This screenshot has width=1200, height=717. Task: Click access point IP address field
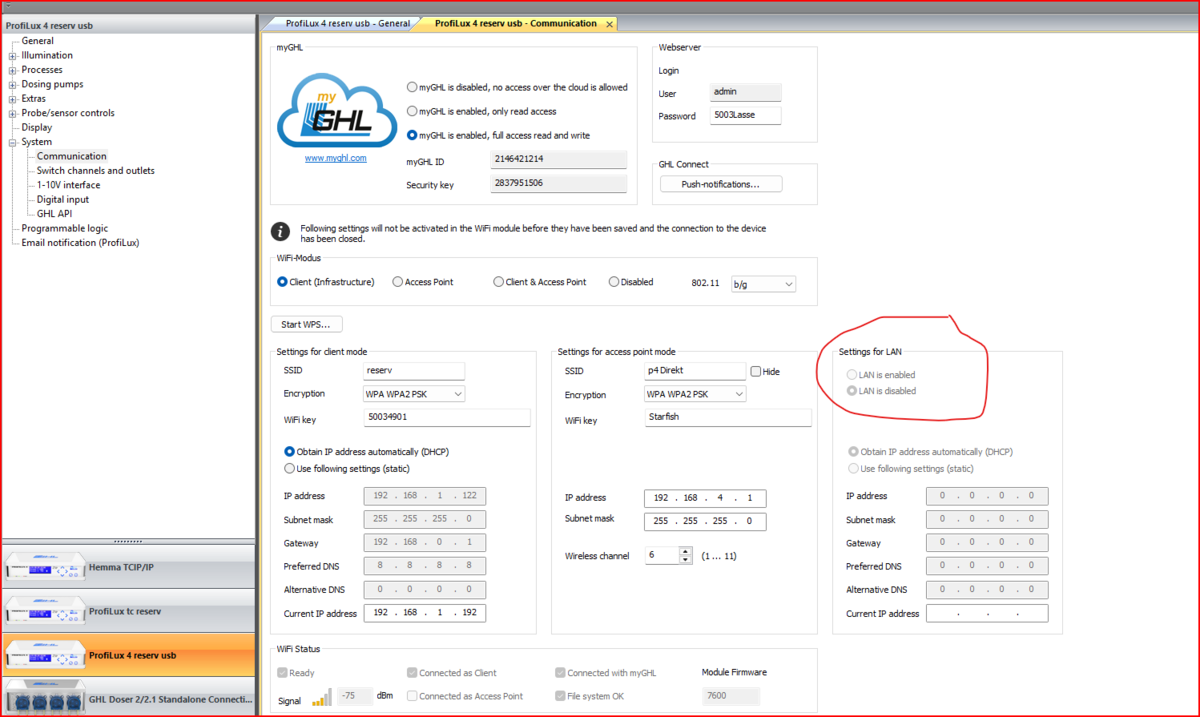706,498
